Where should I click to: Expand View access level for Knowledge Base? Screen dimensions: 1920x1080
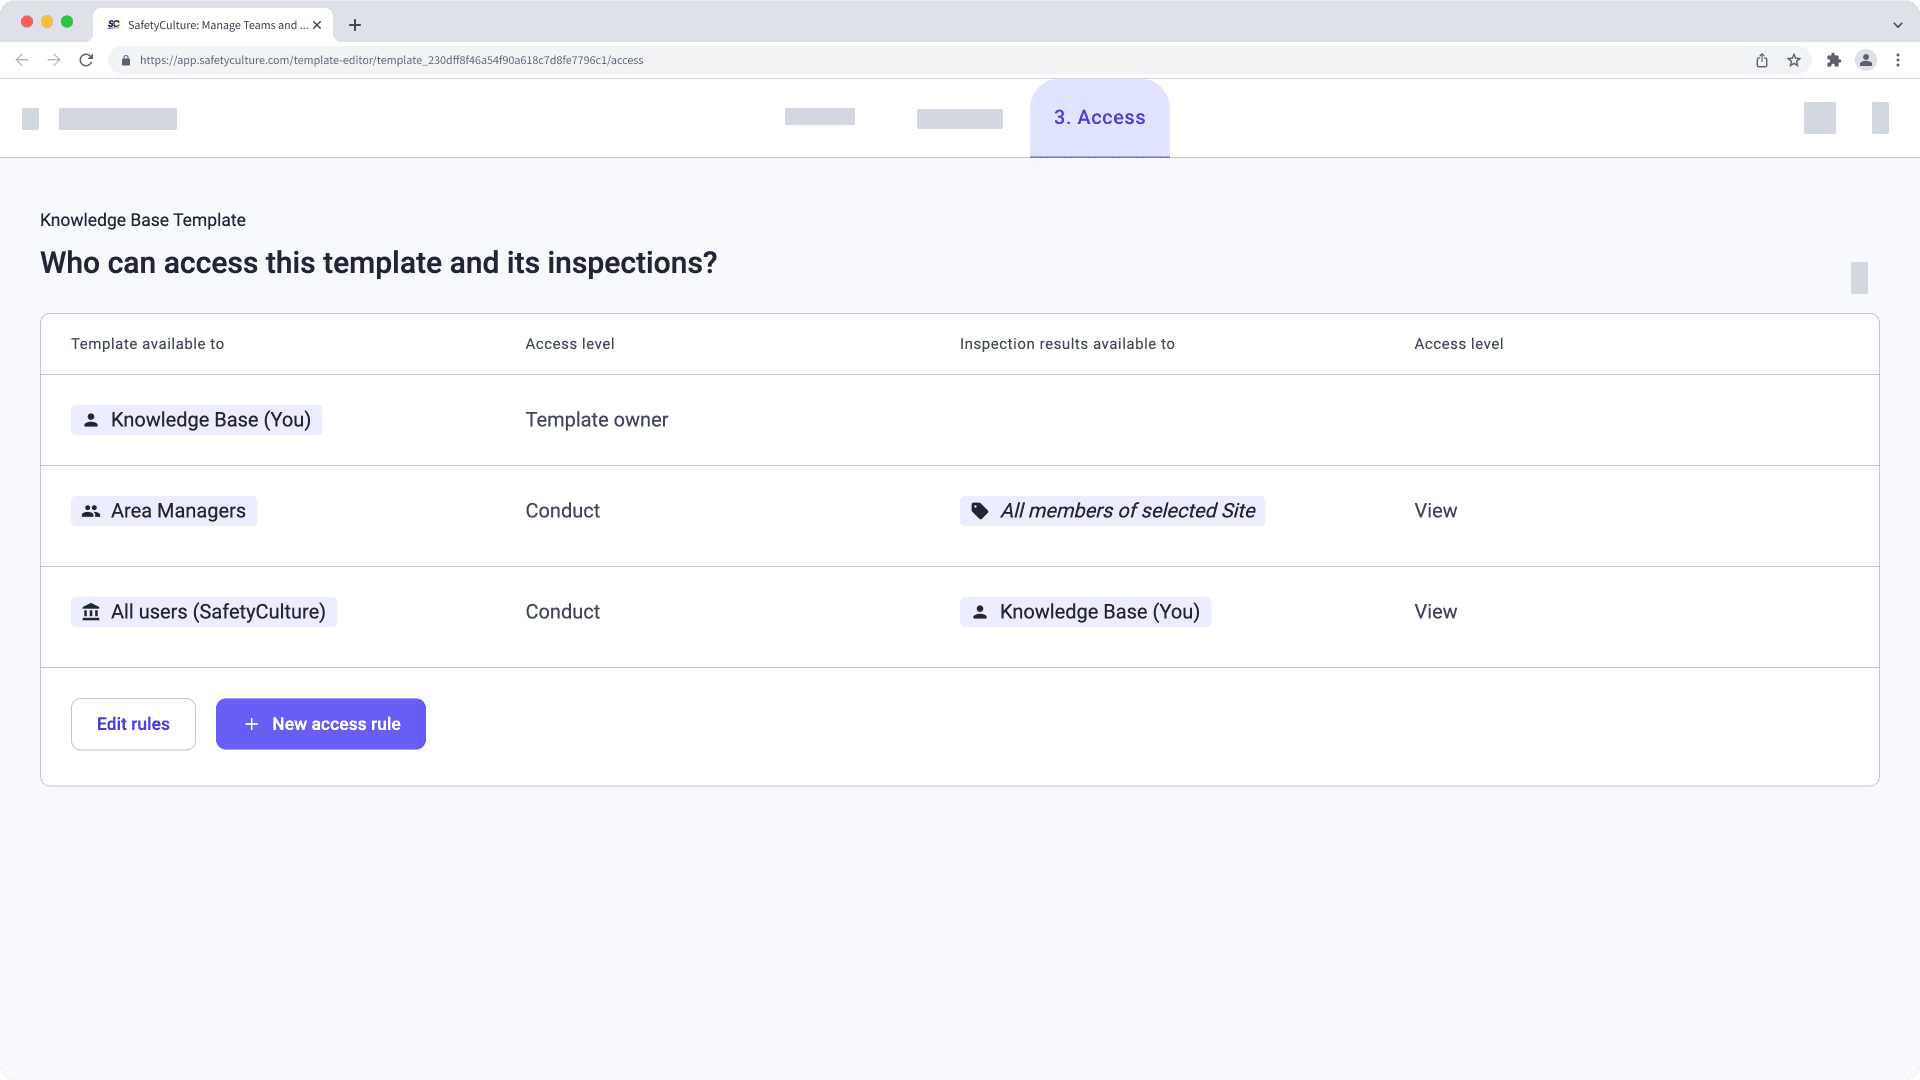1436,611
